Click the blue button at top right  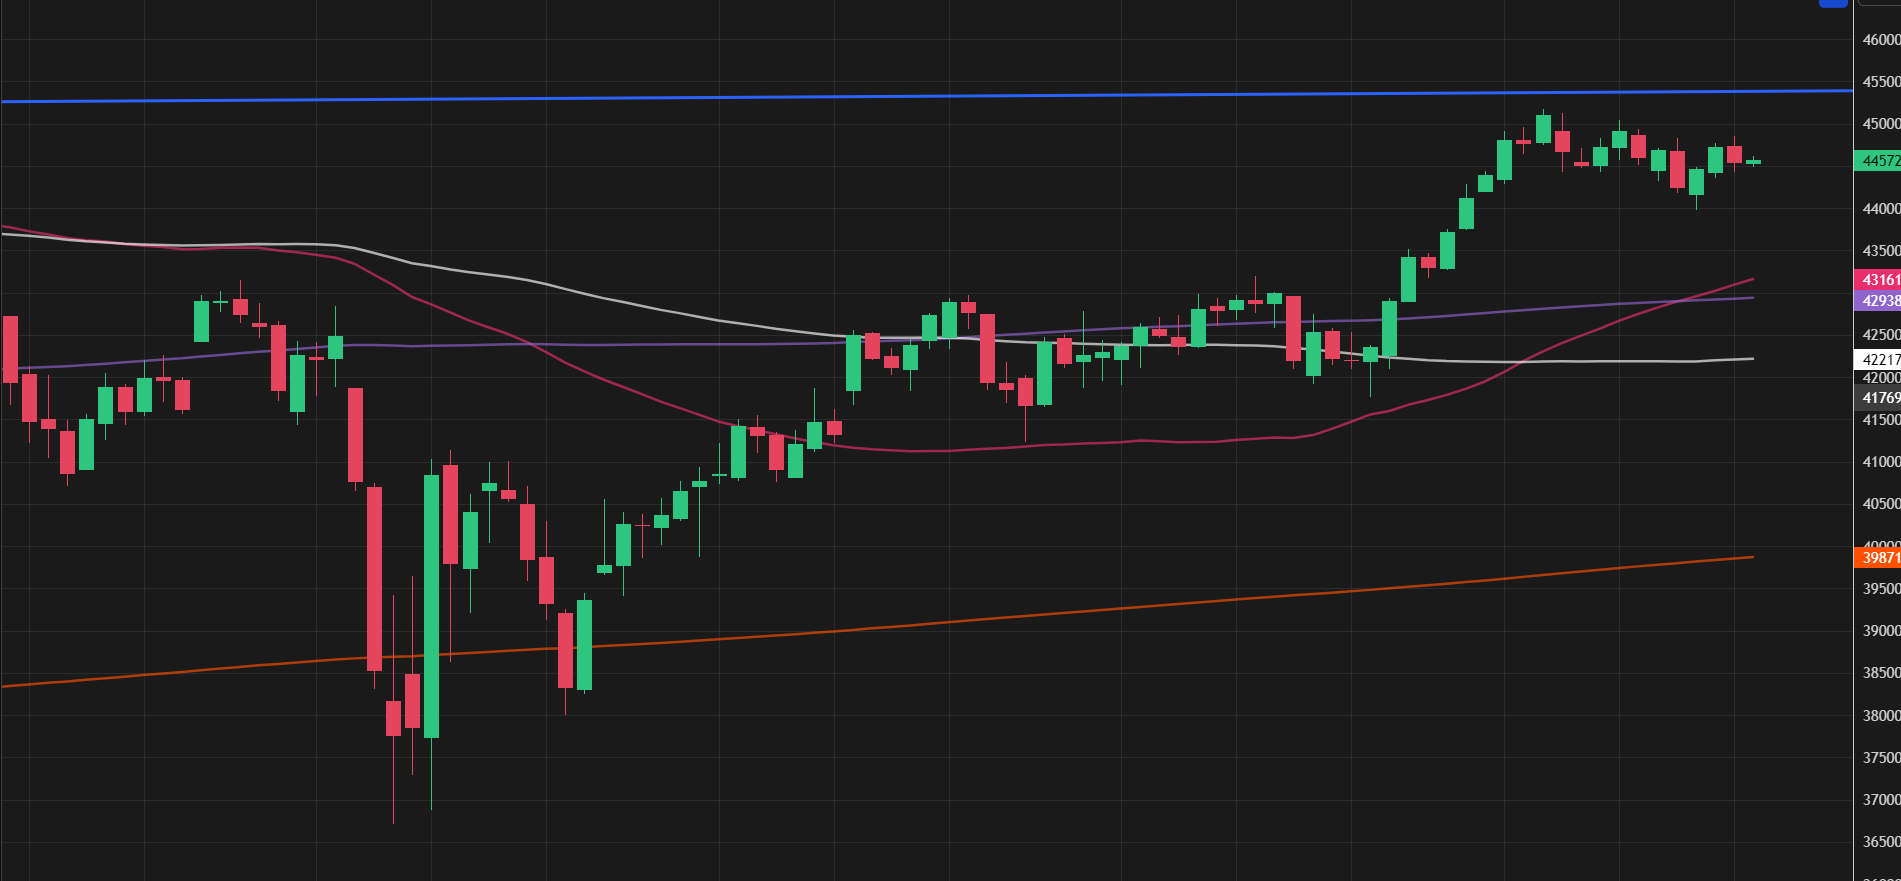coord(1832,3)
